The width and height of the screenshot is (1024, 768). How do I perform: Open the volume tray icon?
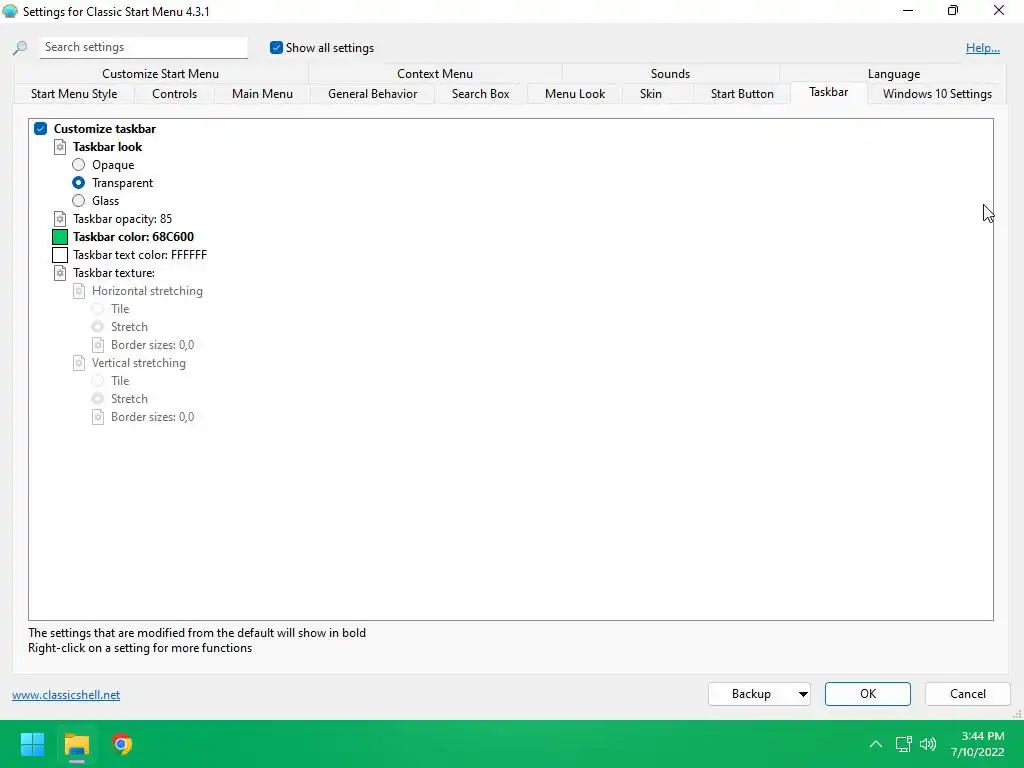tap(927, 744)
